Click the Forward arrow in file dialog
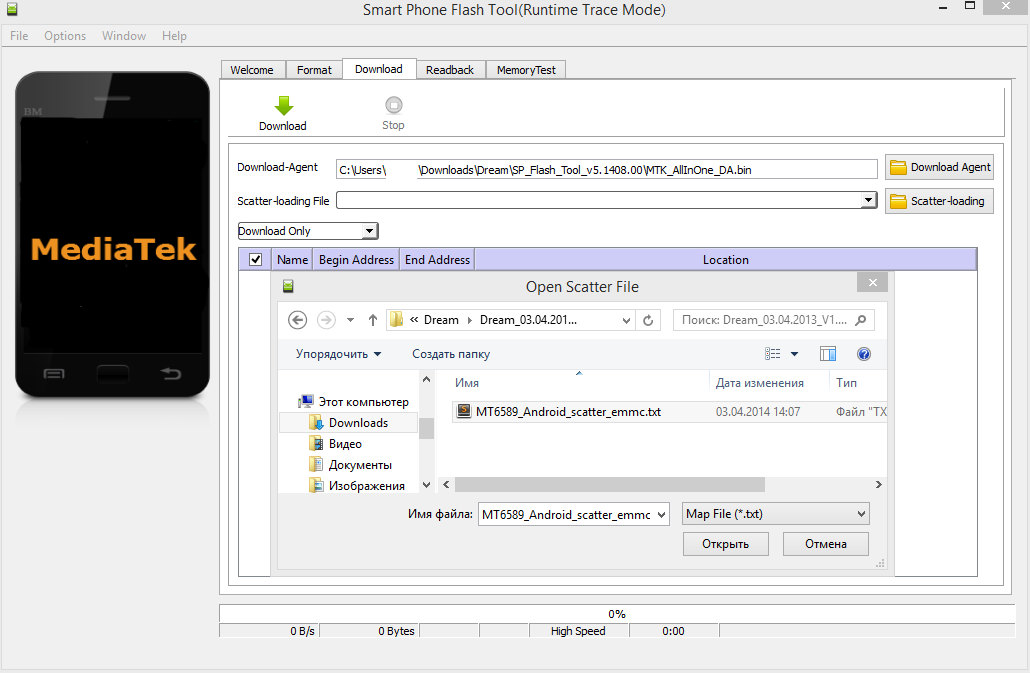Viewport: 1030px width, 673px height. pos(326,320)
